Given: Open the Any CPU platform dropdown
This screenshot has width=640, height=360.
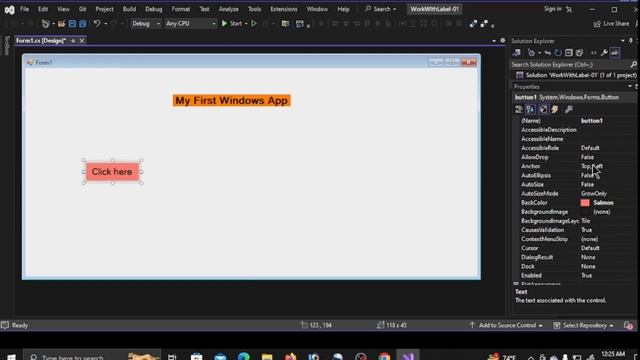Looking at the screenshot, I should point(190,24).
